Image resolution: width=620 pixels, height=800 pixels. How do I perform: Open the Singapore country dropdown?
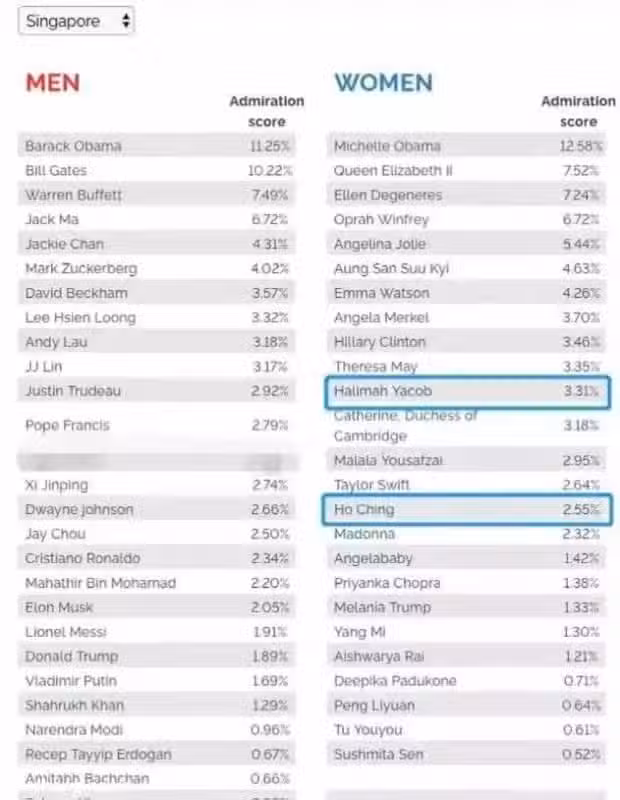[x=76, y=21]
